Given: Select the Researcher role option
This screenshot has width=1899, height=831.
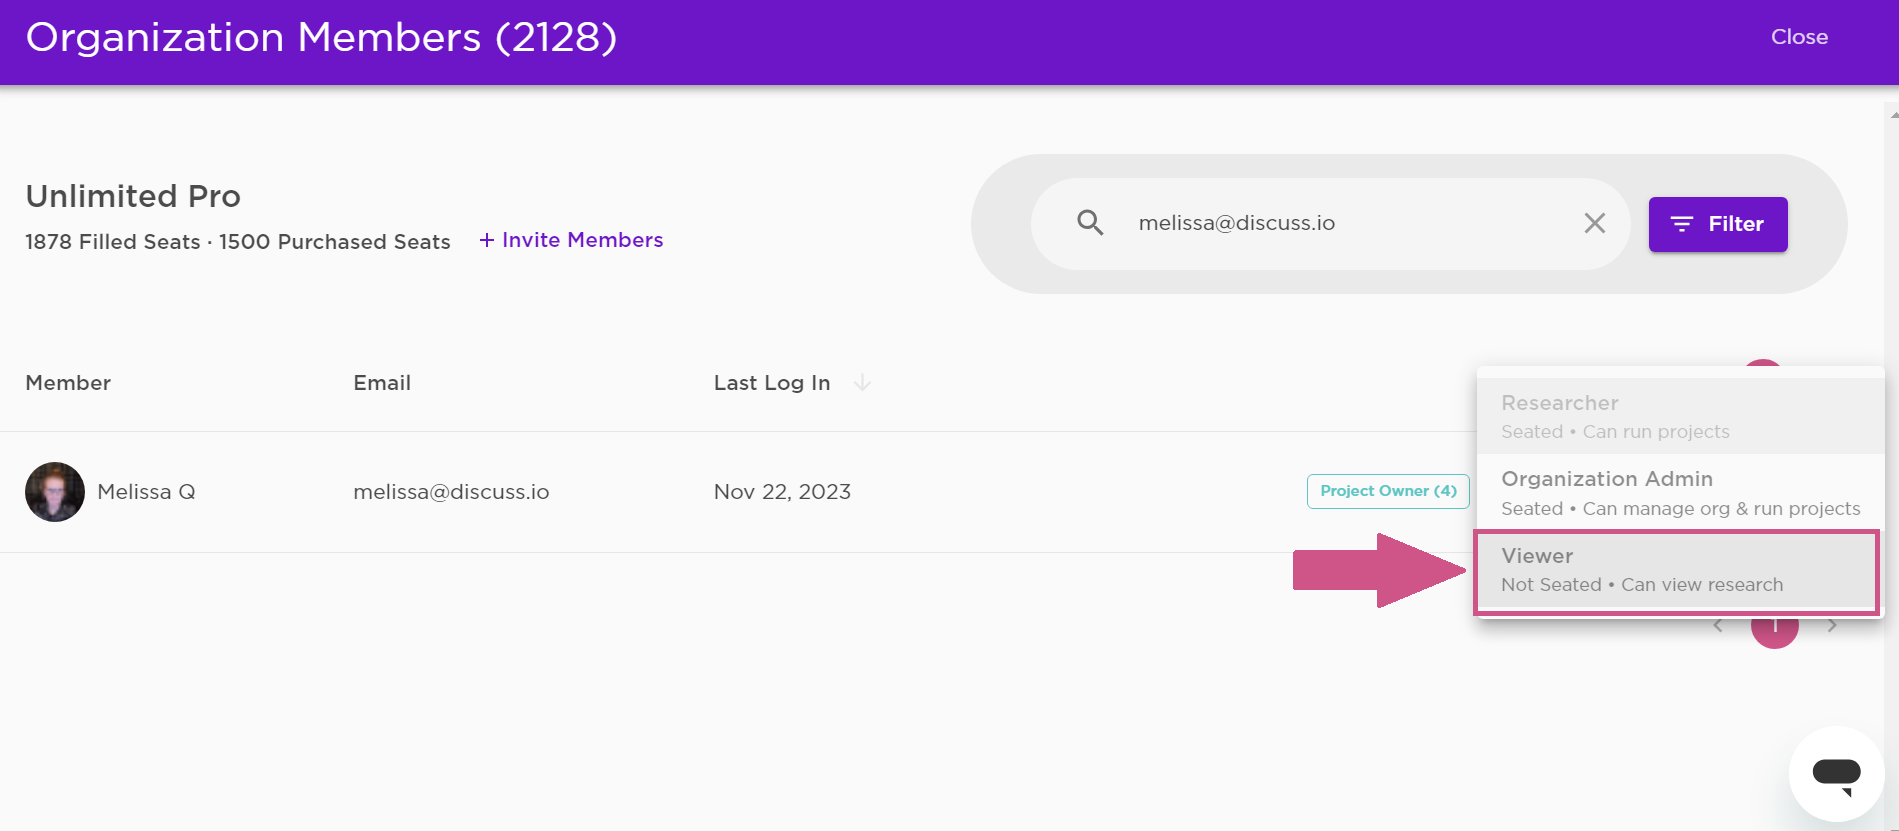Looking at the screenshot, I should (1680, 416).
